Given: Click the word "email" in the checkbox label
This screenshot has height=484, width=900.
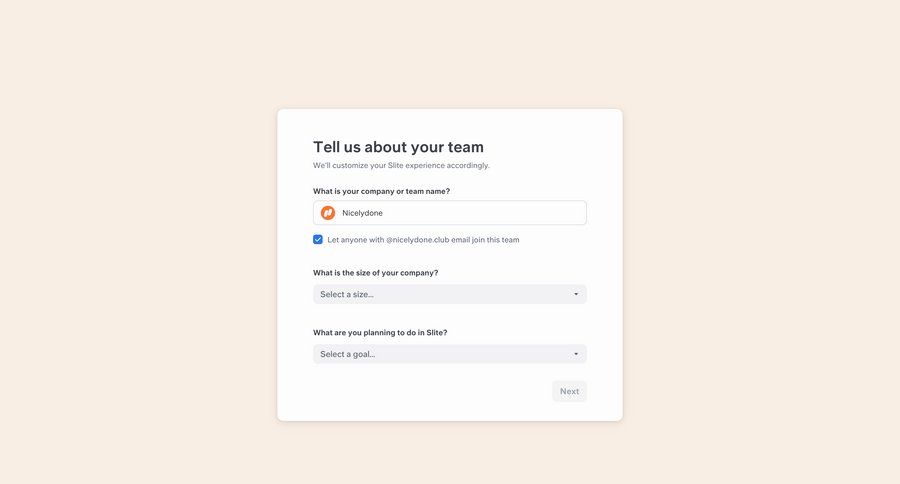Looking at the screenshot, I should pos(460,240).
